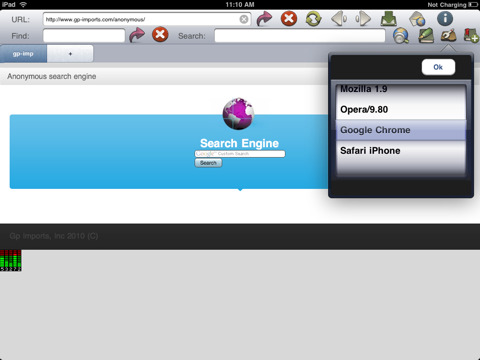Open the folder-with-globe icon
The image size is (480, 360).
click(417, 19)
